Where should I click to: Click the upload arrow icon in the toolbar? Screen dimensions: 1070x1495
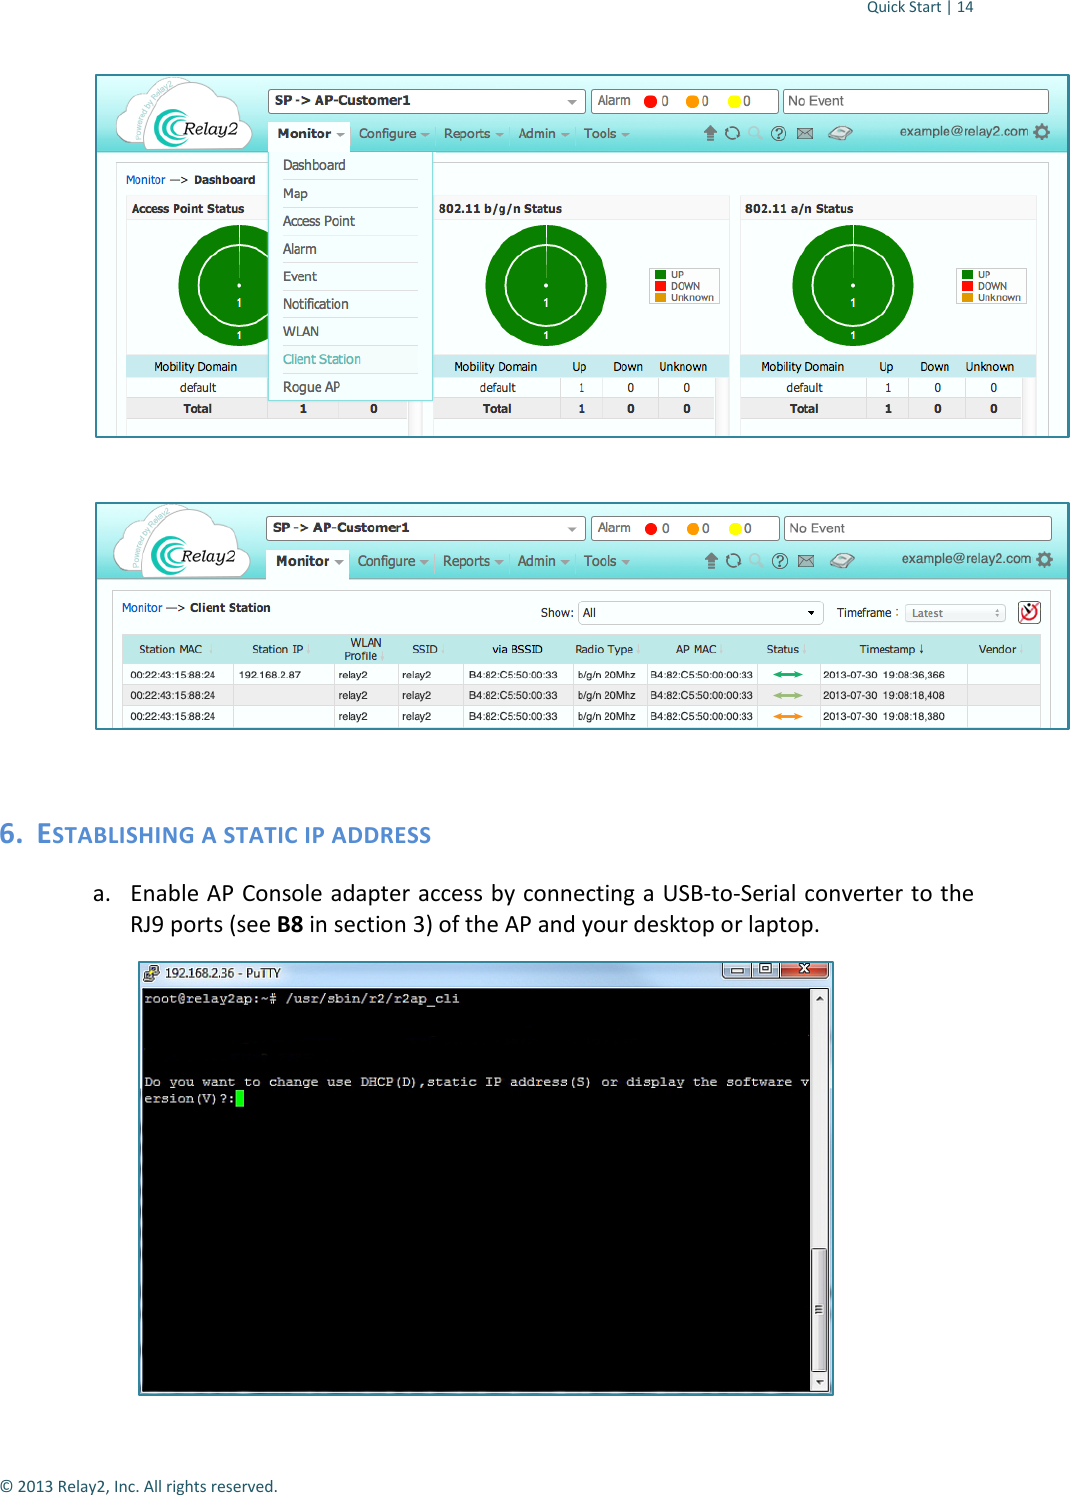(710, 132)
